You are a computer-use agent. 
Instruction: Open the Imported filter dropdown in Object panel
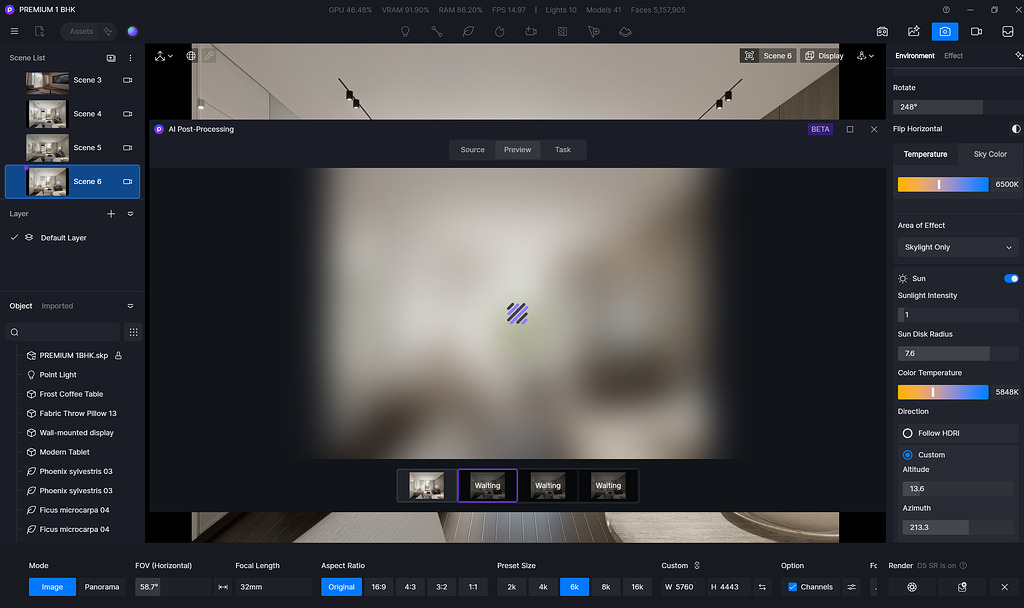coord(58,305)
